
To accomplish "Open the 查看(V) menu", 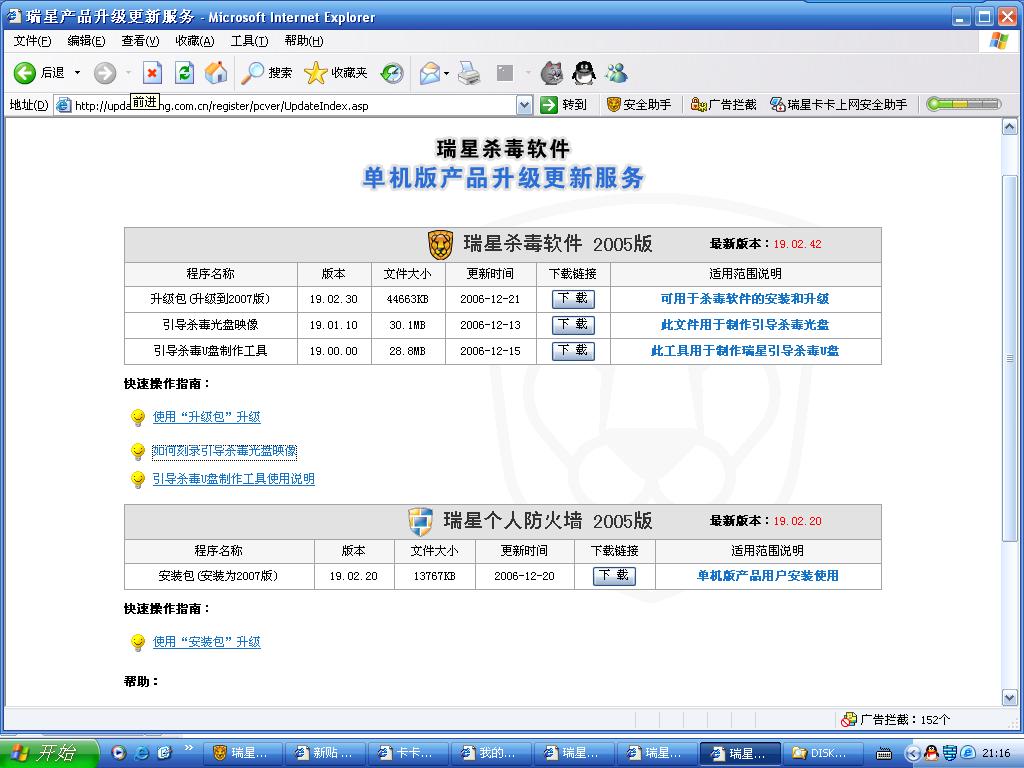I will click(x=140, y=40).
